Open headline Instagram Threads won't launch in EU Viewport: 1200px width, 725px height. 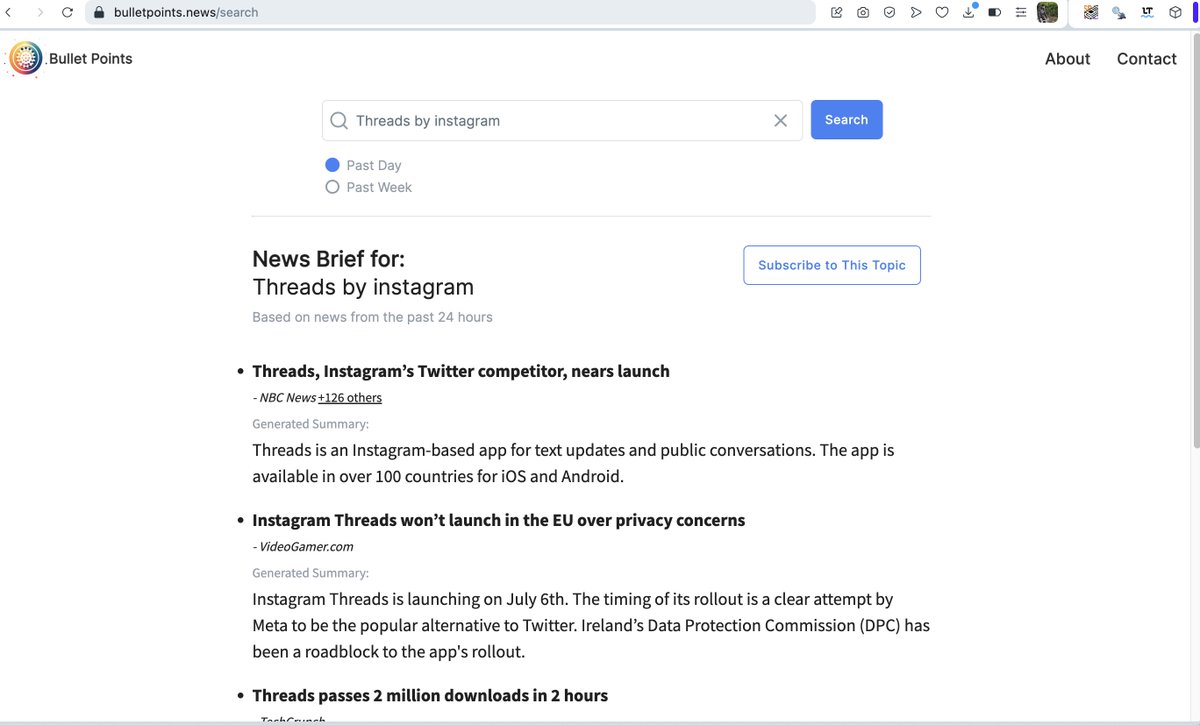click(x=498, y=520)
